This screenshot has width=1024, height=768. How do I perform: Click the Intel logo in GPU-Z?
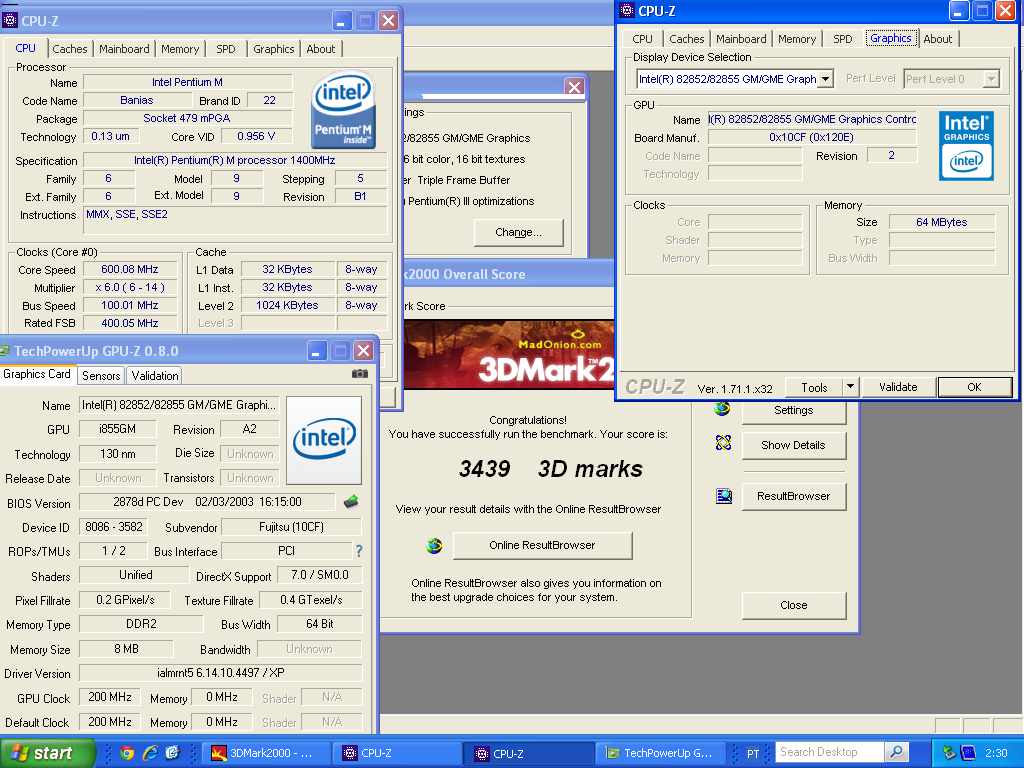(324, 439)
